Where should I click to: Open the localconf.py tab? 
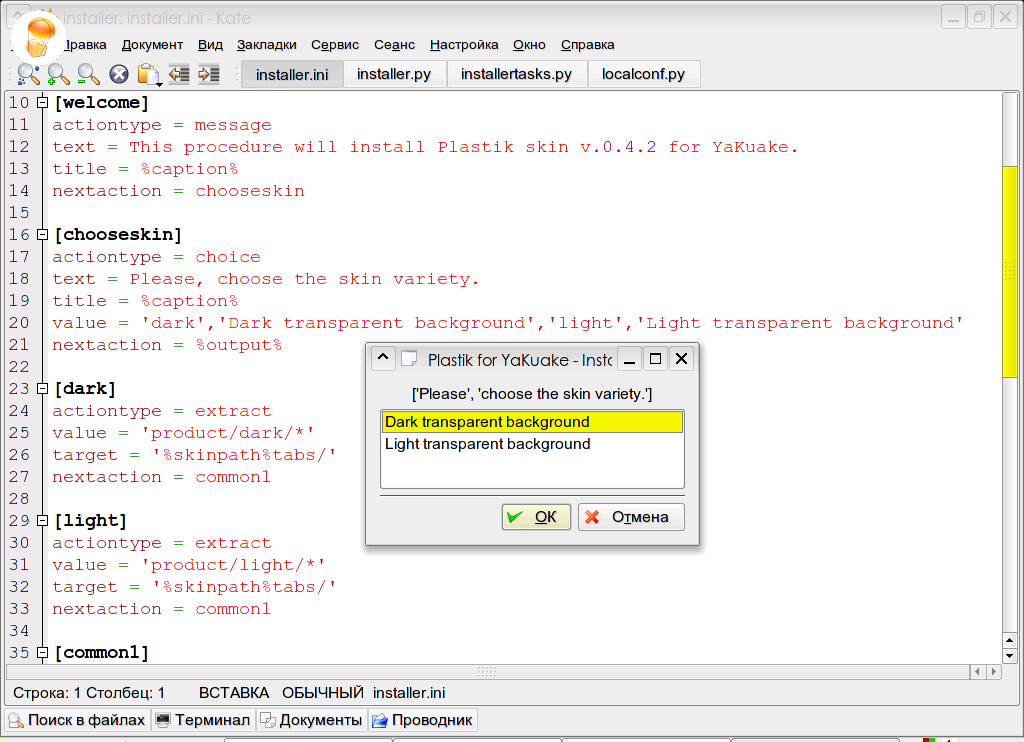click(x=643, y=74)
